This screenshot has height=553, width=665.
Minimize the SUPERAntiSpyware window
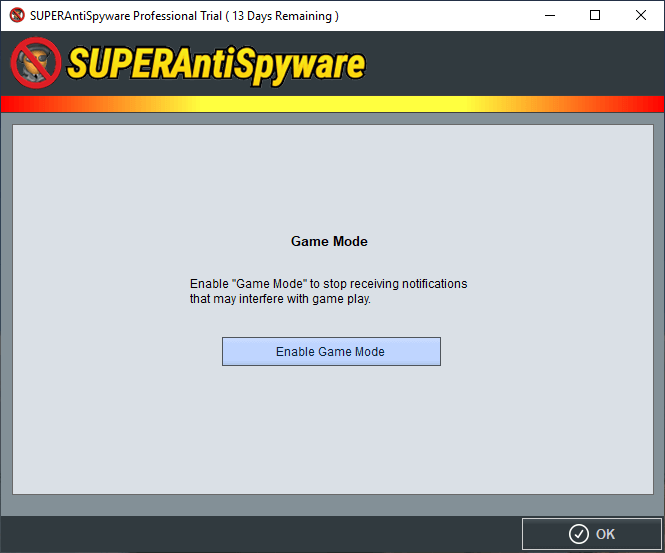pos(550,15)
